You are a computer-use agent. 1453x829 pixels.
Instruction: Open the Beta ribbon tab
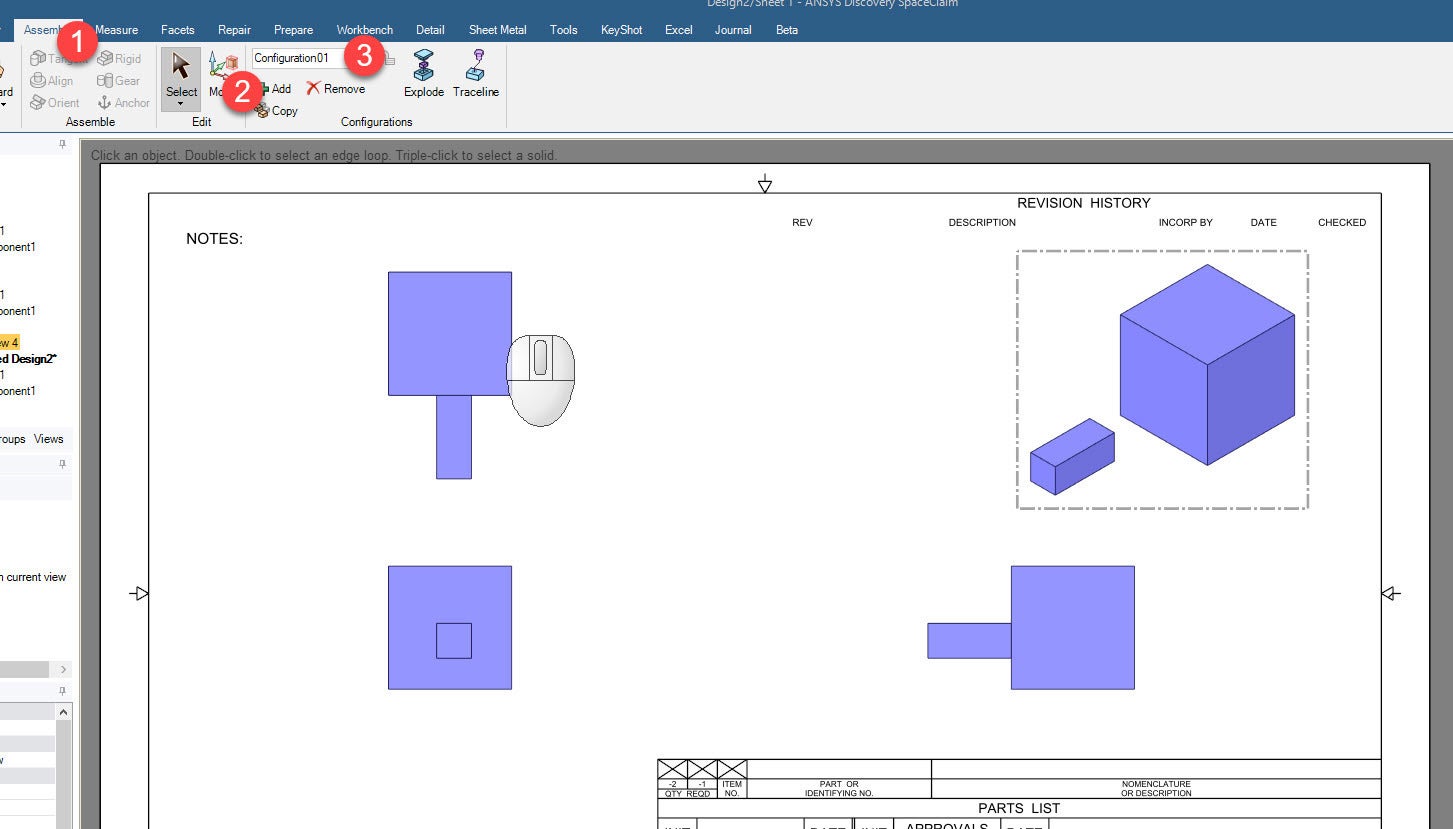click(787, 30)
